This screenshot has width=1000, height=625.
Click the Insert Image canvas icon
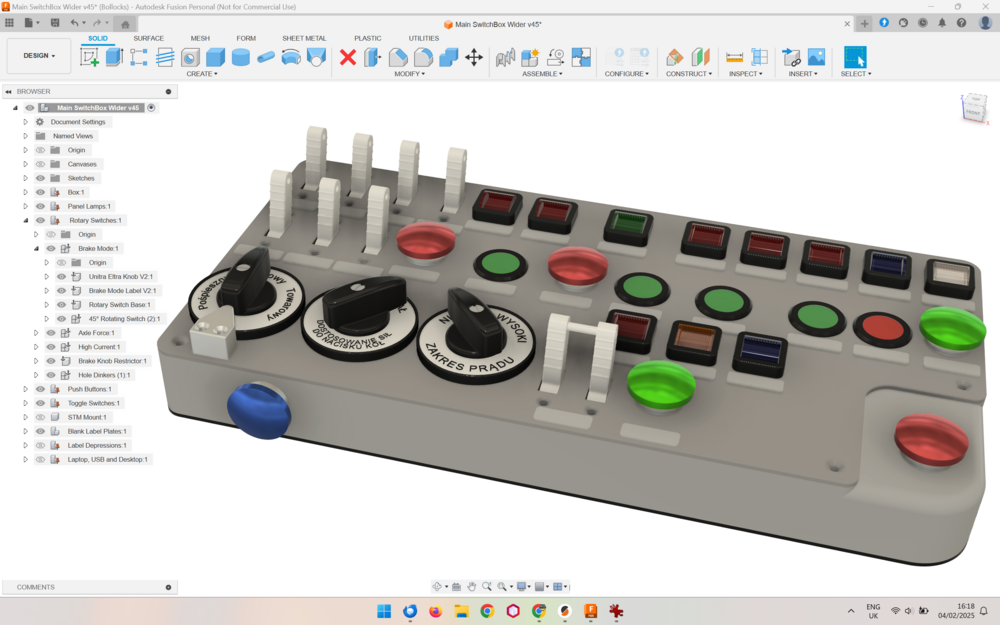point(816,57)
